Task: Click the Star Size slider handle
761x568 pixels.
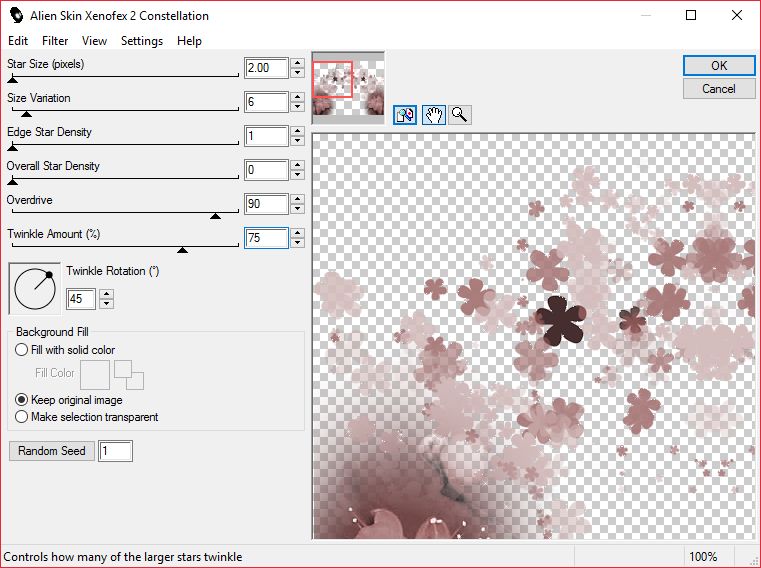Action: point(13,80)
